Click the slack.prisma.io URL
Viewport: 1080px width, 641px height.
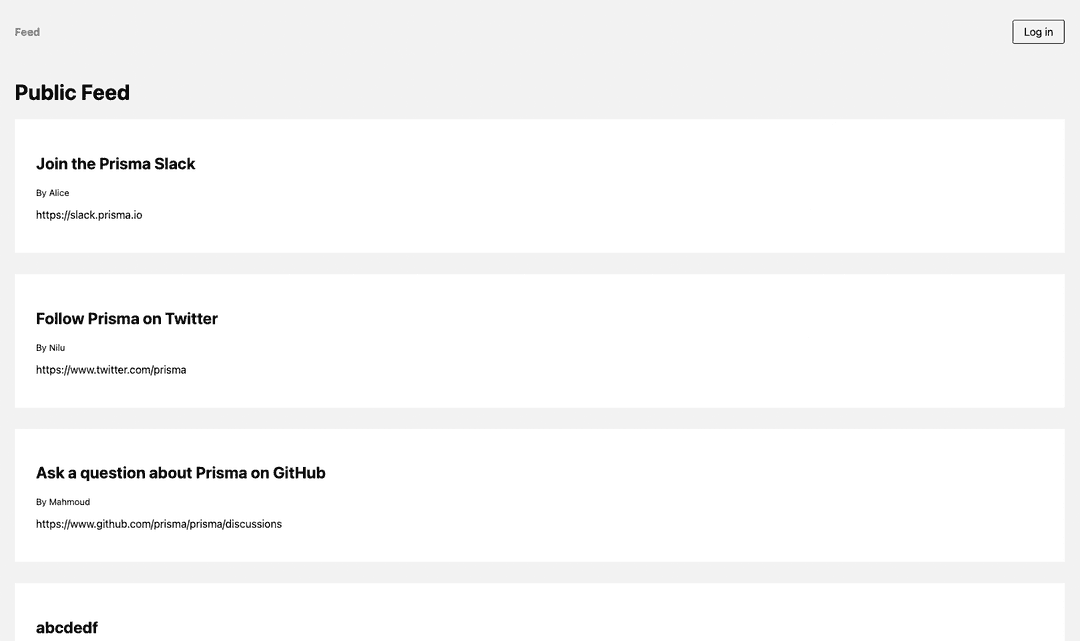[x=89, y=214]
